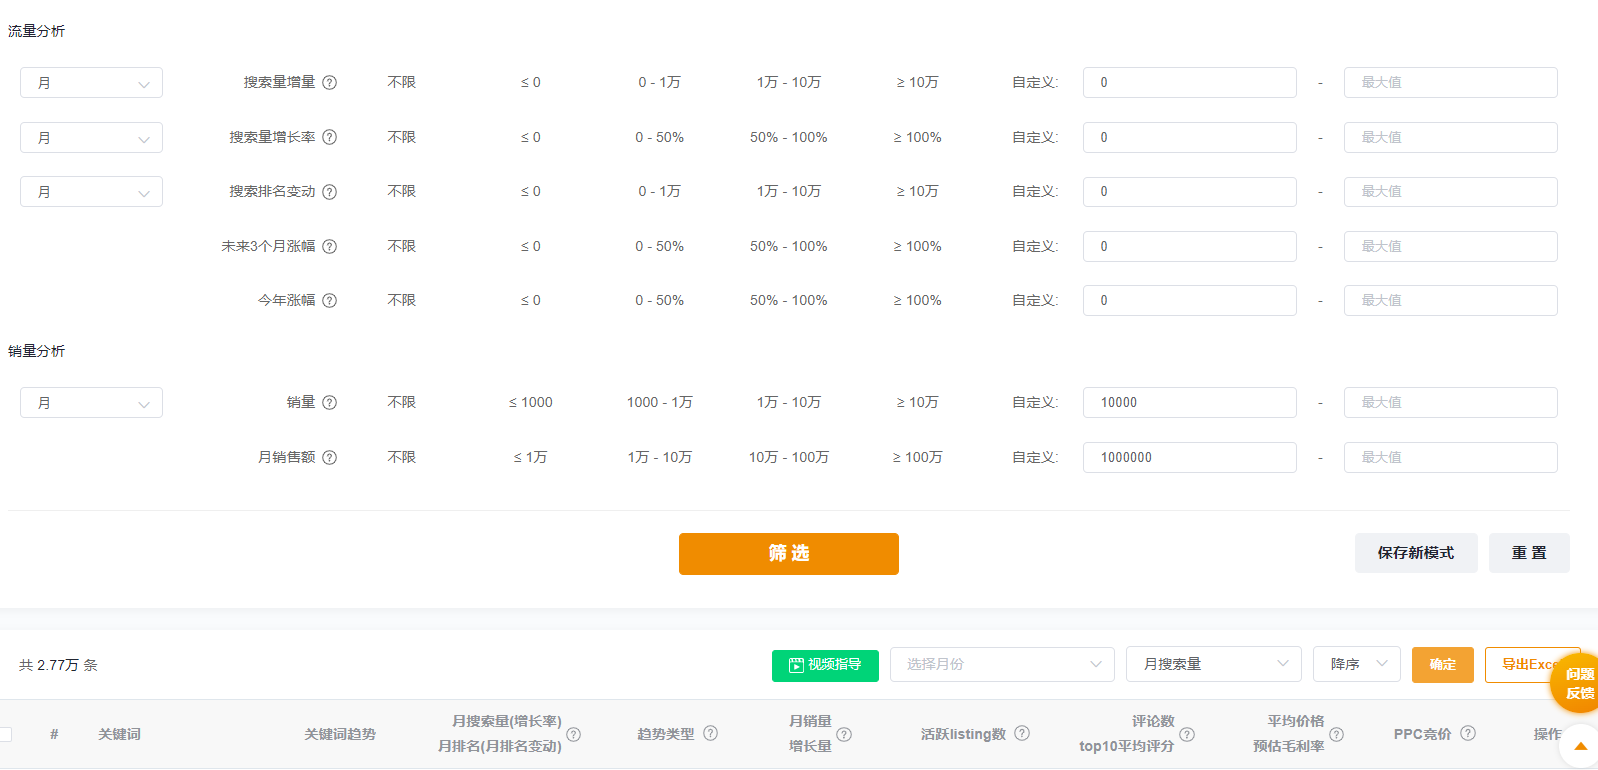Viewport: 1598px width, 770px height.
Task: Open 月 period dropdown for 搜索排名变动
Action: [91, 192]
